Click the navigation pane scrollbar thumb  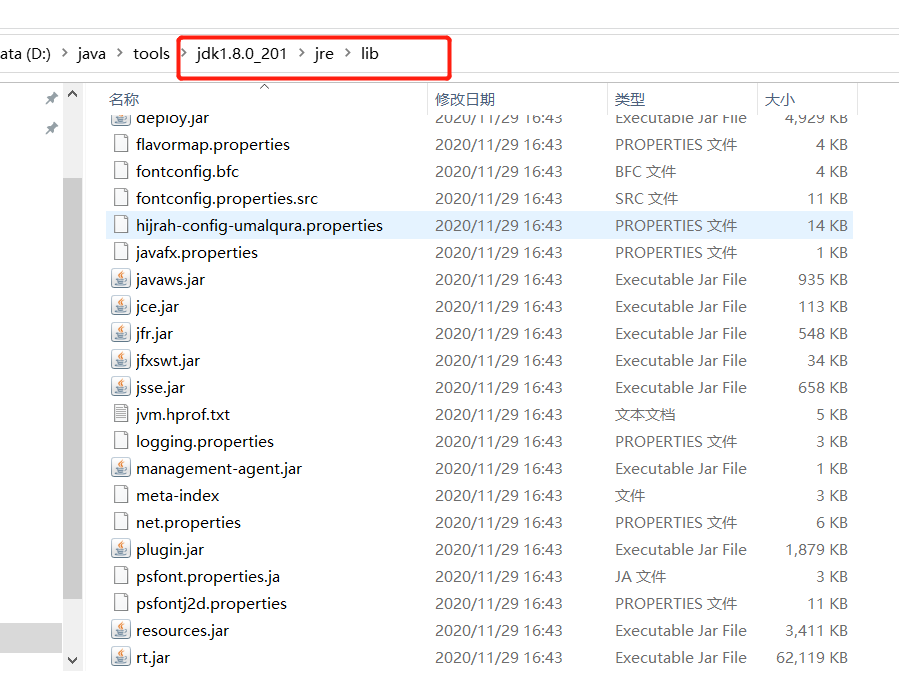(72, 389)
